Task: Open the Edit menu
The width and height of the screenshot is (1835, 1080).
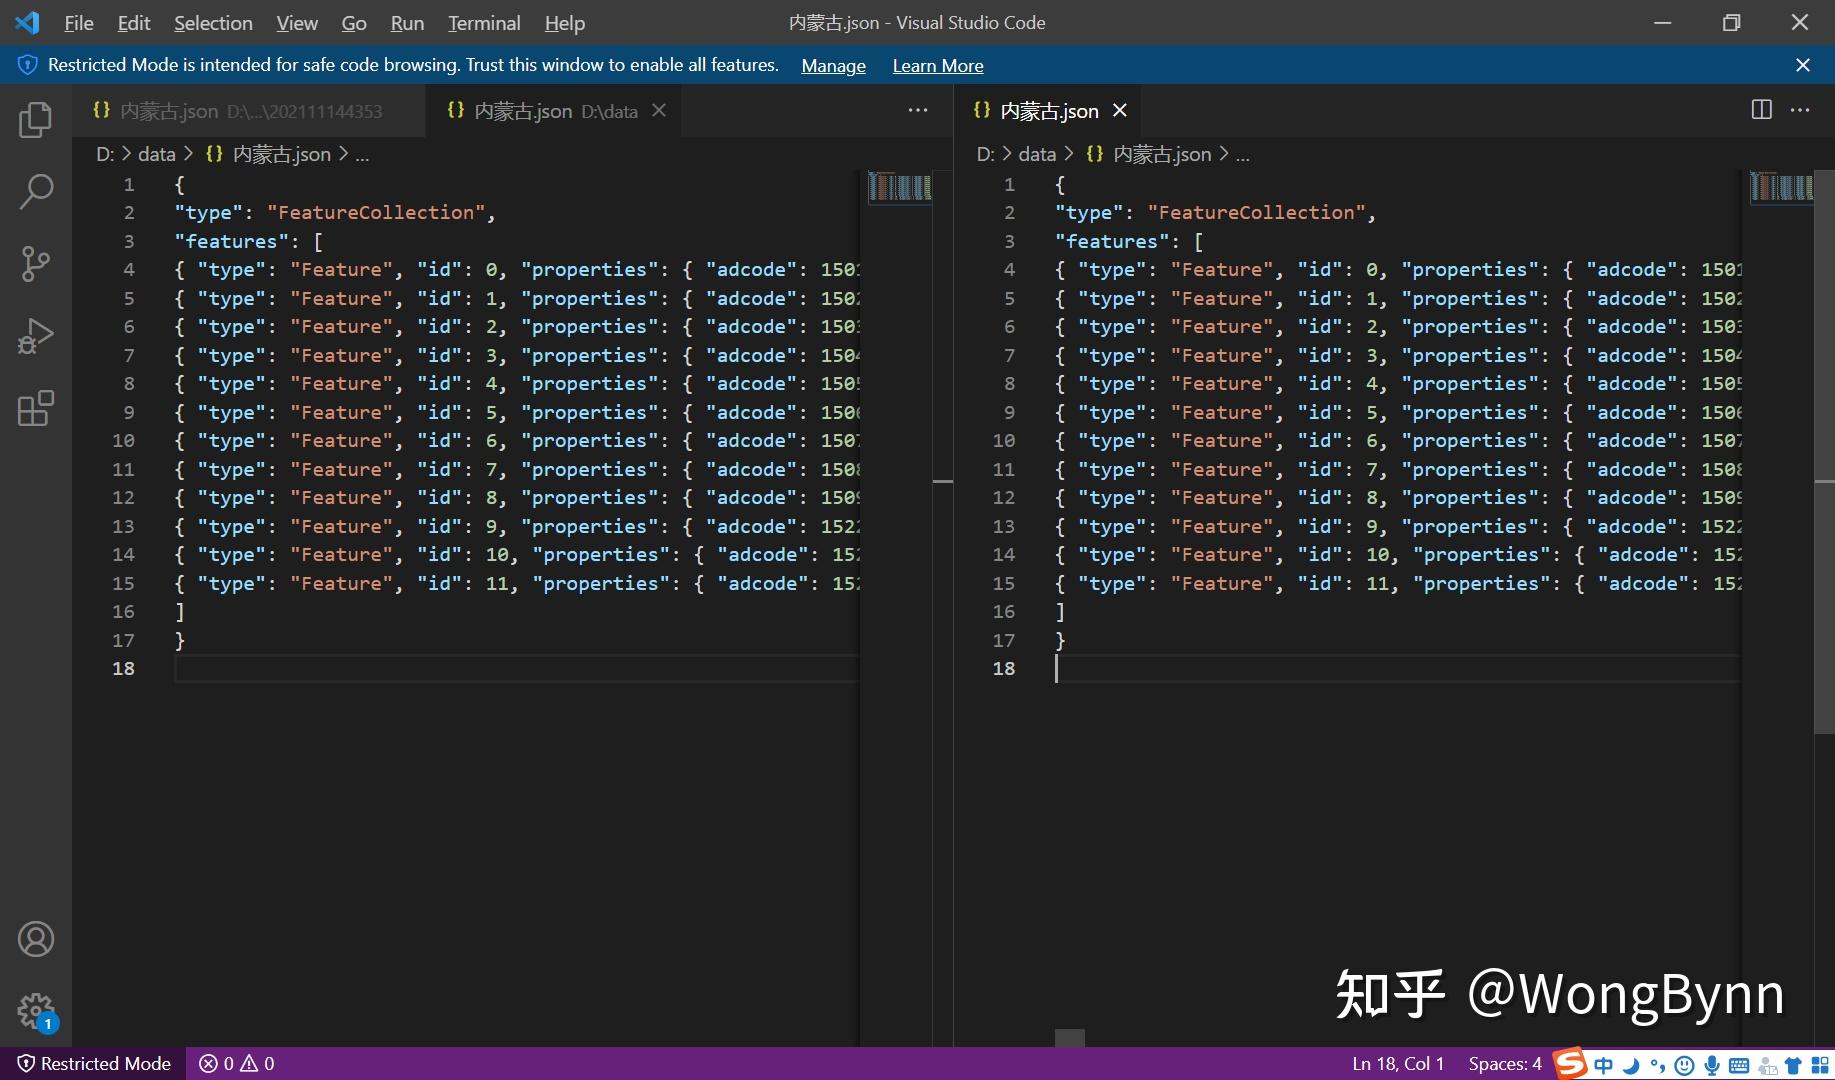Action: pos(133,23)
